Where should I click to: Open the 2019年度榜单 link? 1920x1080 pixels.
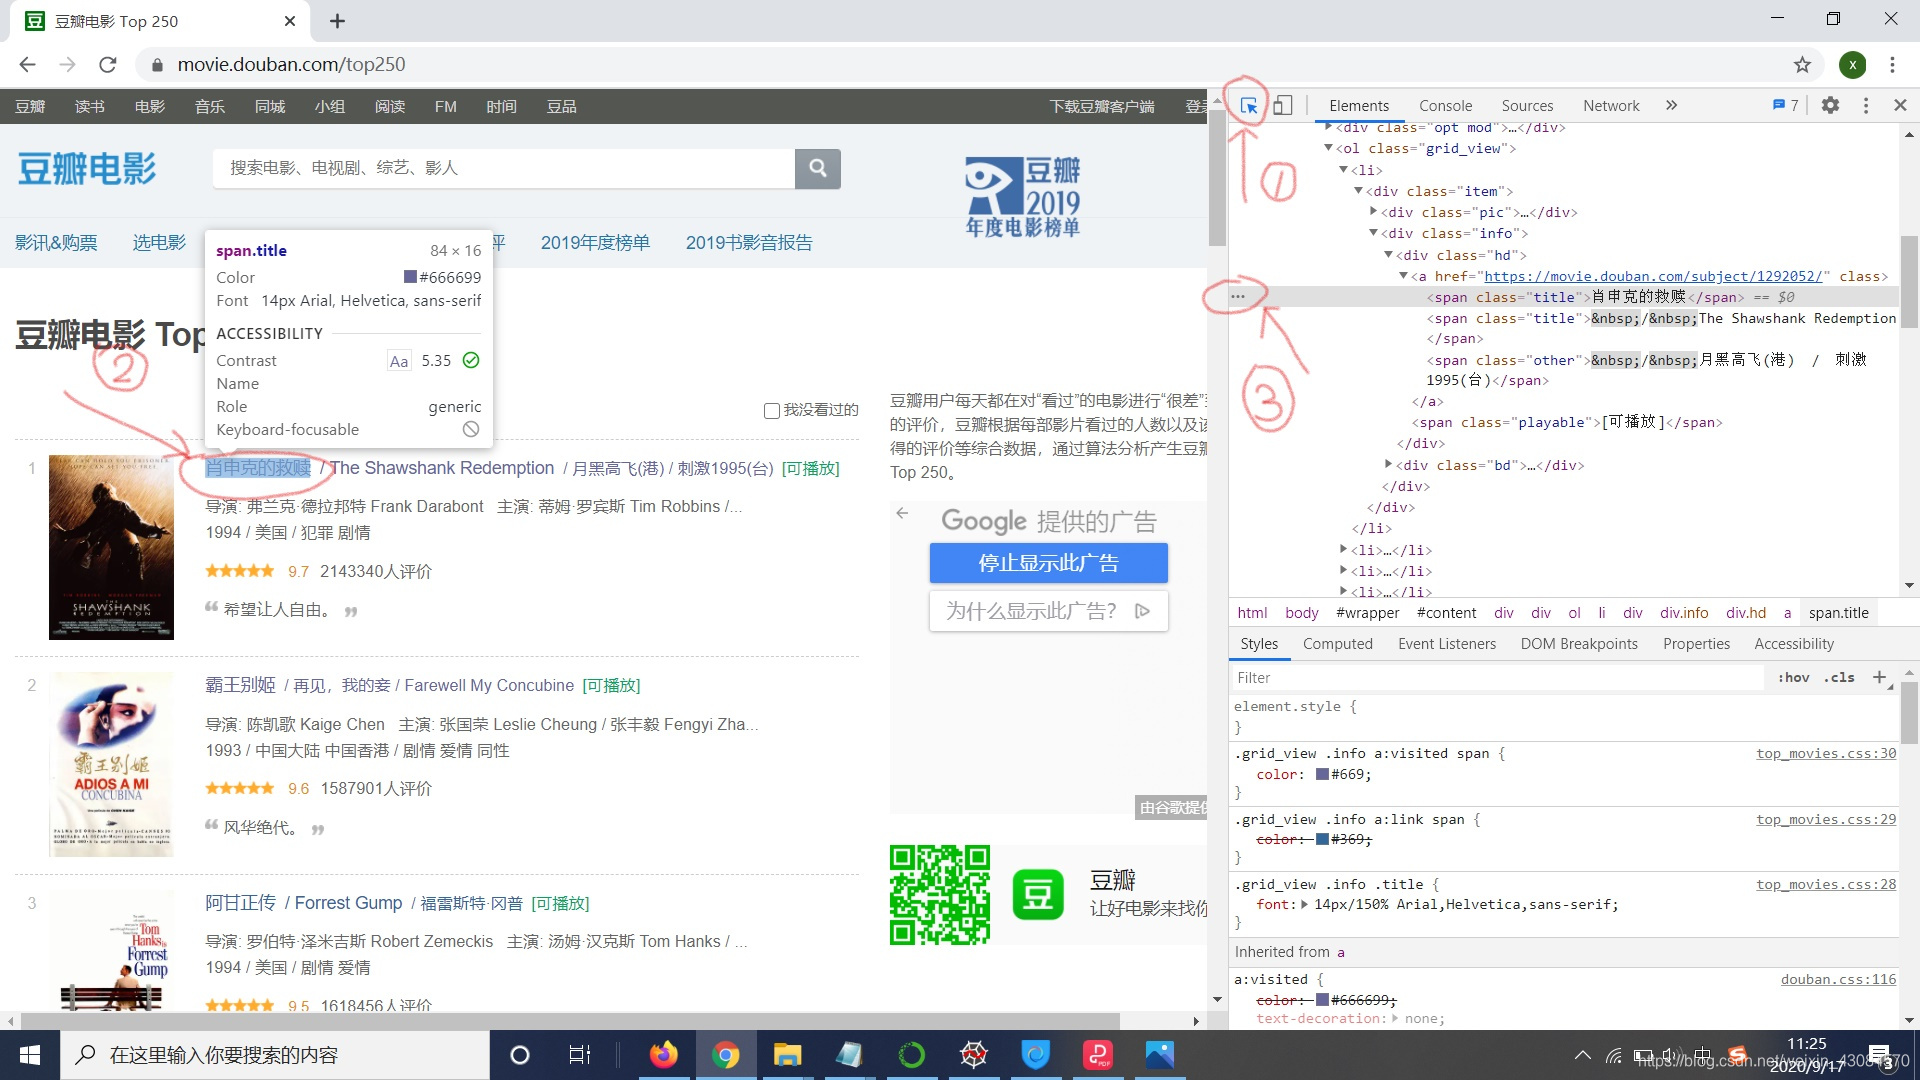point(595,243)
